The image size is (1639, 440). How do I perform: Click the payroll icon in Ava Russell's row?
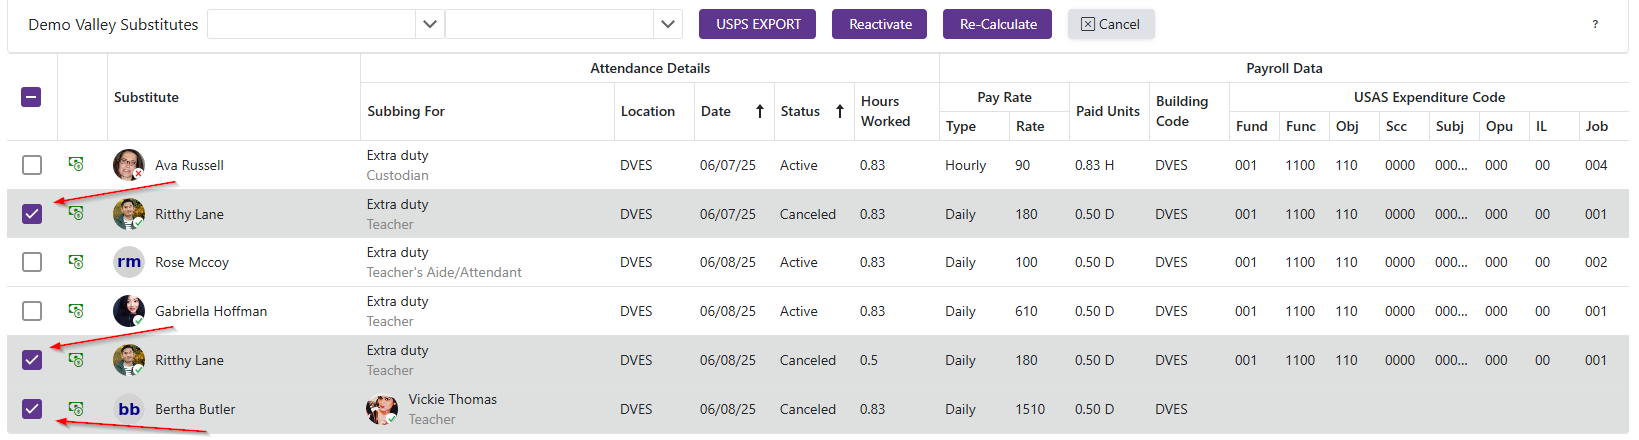coord(76,164)
